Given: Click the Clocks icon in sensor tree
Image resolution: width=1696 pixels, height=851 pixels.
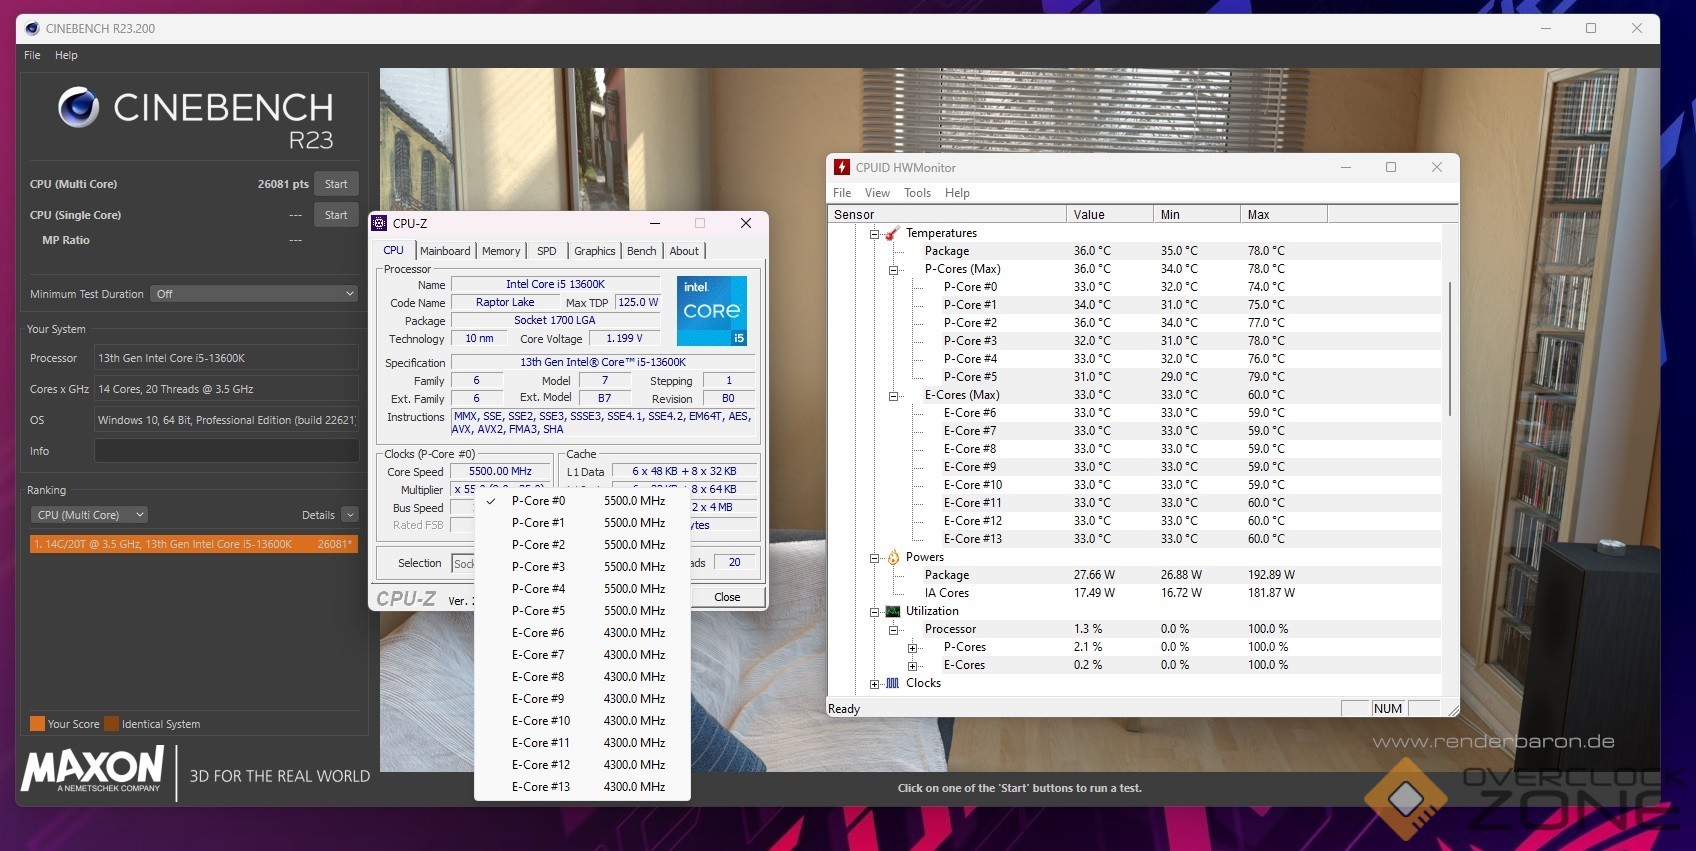Looking at the screenshot, I should coord(893,683).
